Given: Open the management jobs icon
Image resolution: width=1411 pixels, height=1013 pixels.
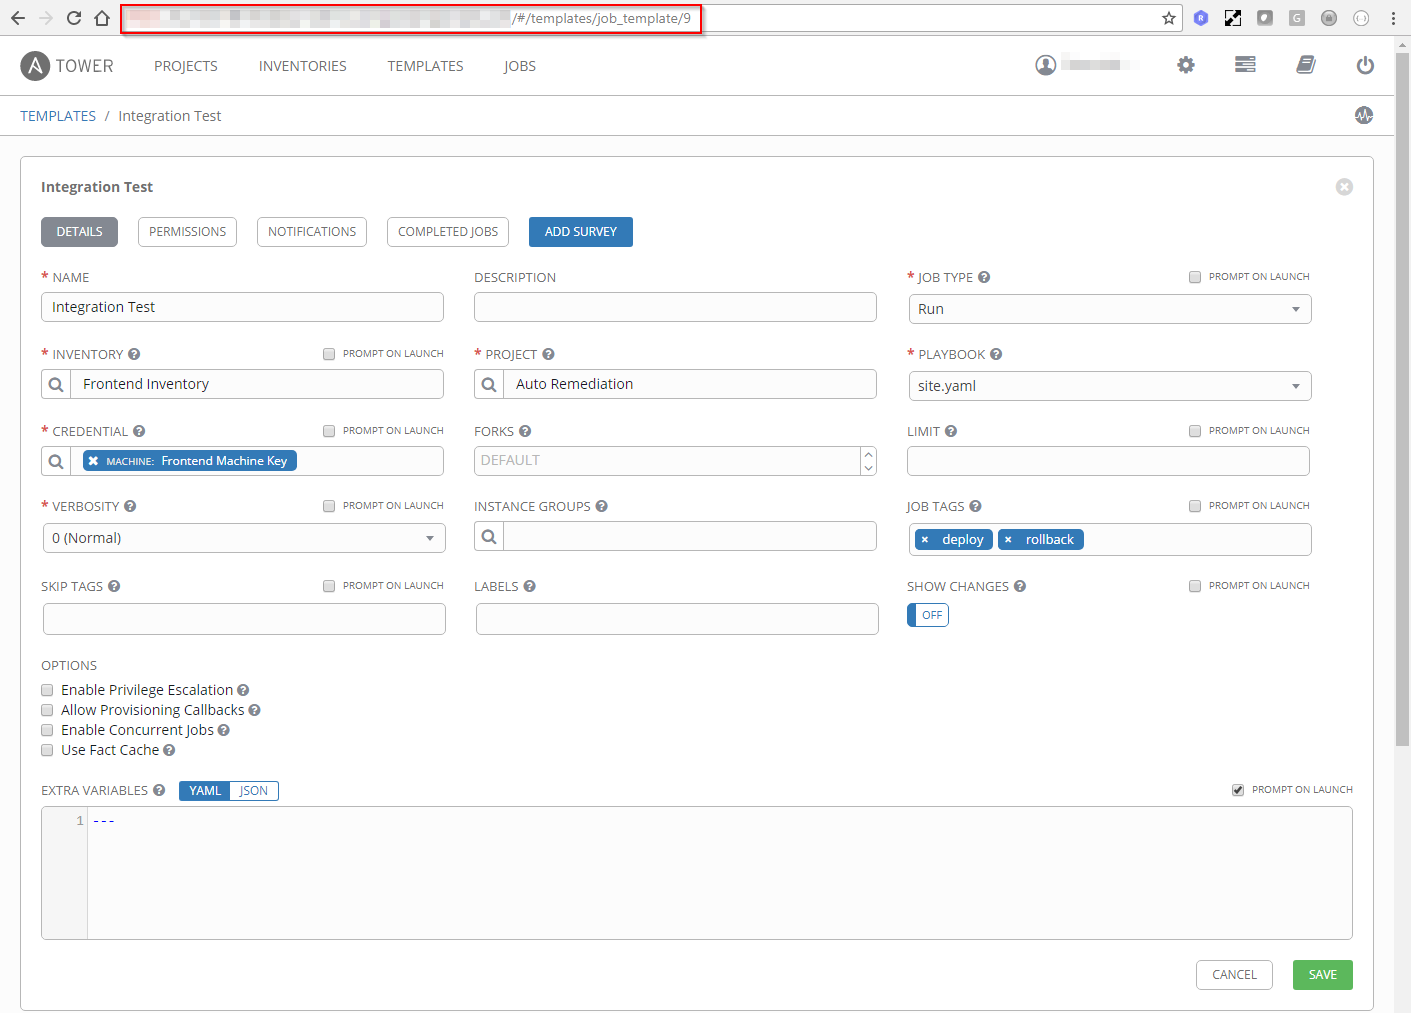Looking at the screenshot, I should click(1245, 65).
